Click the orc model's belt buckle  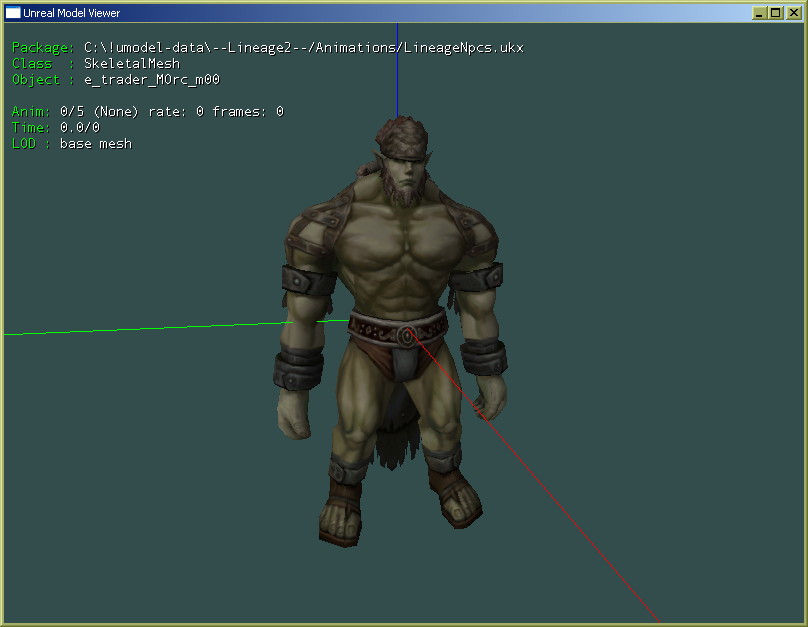click(407, 336)
